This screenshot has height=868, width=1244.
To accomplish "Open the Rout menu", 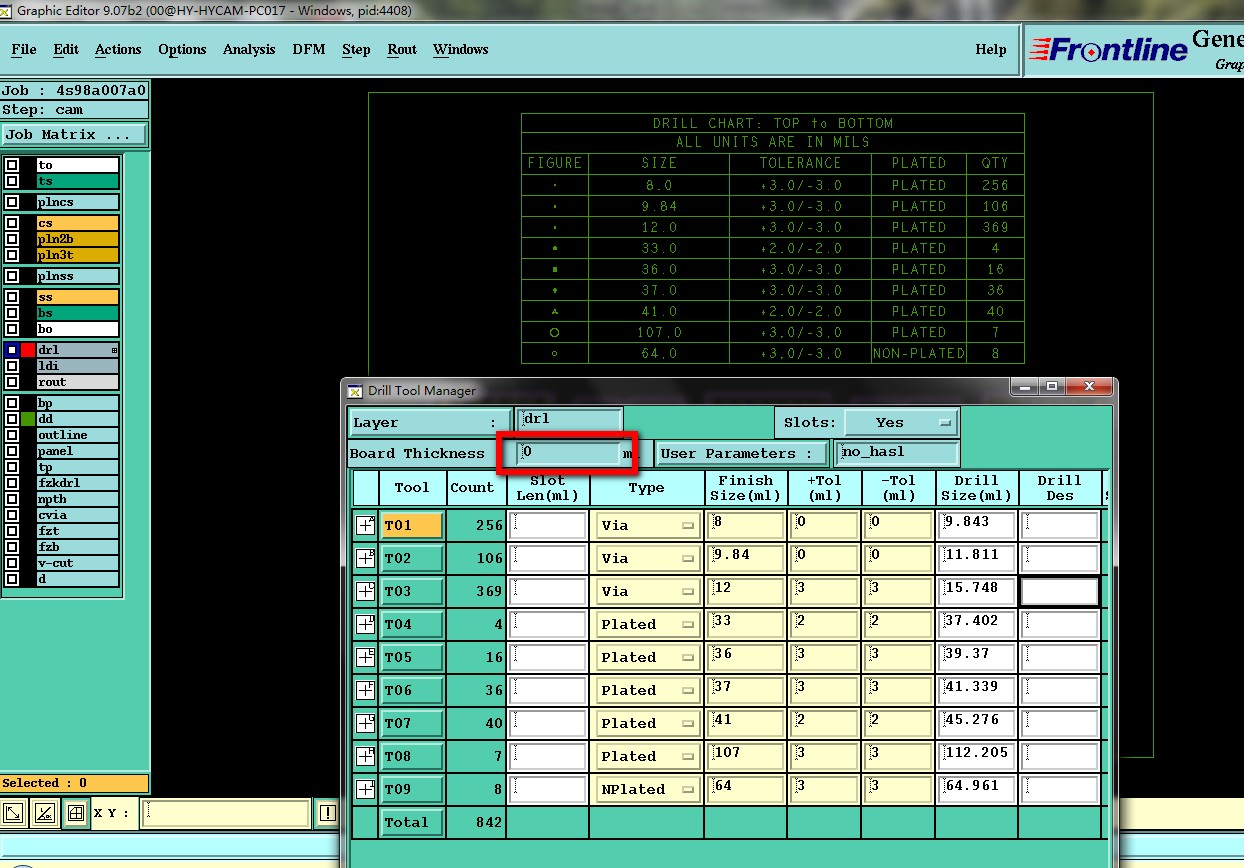I will 402,49.
